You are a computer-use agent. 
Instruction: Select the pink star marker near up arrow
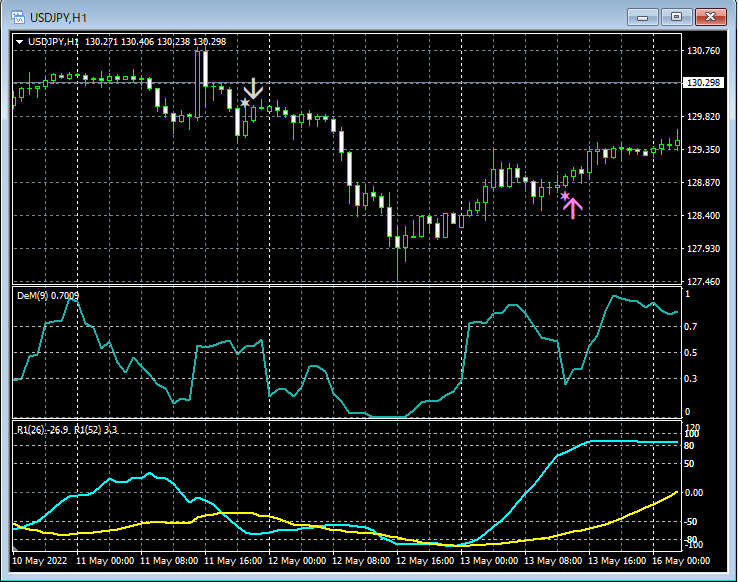(564, 196)
